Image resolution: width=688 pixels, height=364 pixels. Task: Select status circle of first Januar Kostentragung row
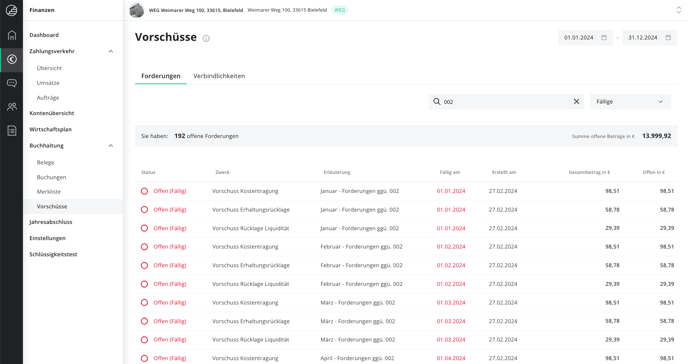click(144, 191)
